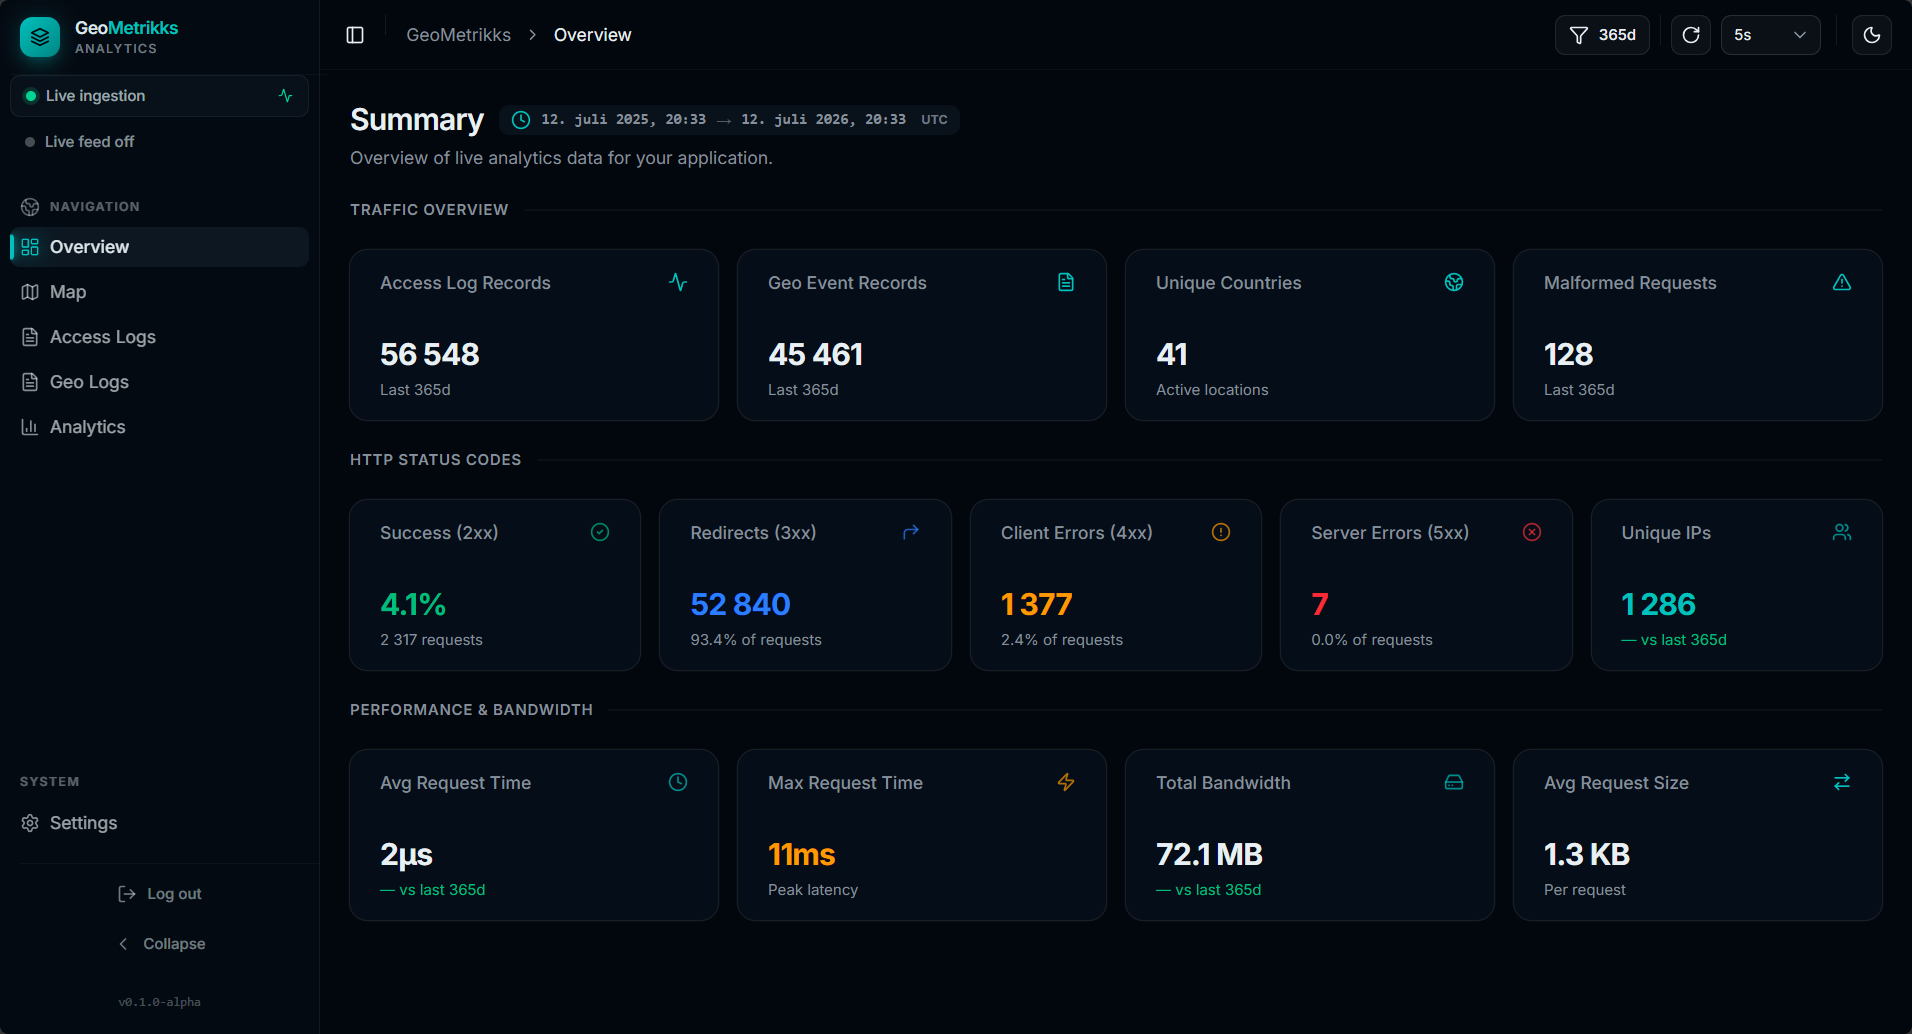Open the Access Logs page
The image size is (1912, 1034).
159,337
